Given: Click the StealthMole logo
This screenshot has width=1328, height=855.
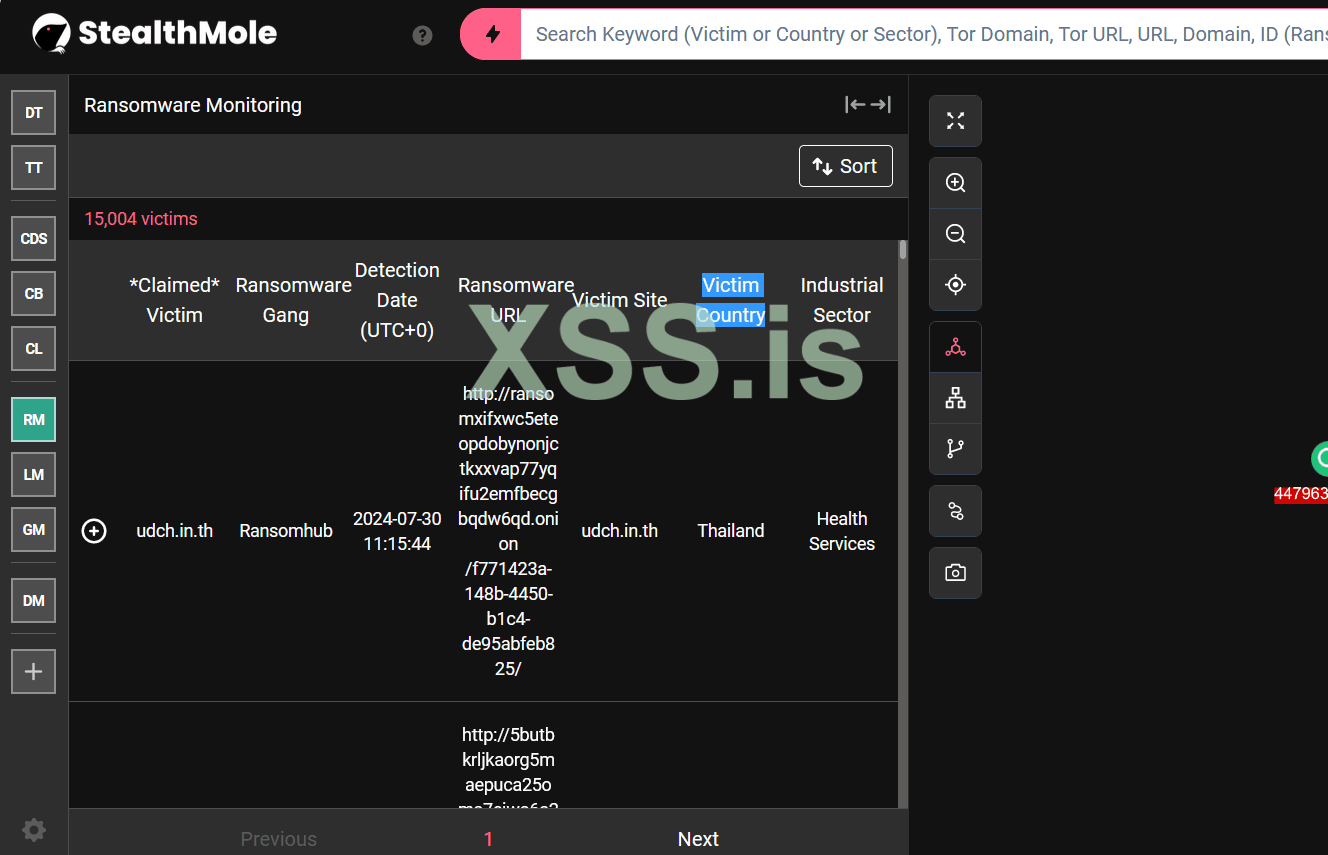Looking at the screenshot, I should pyautogui.click(x=155, y=33).
